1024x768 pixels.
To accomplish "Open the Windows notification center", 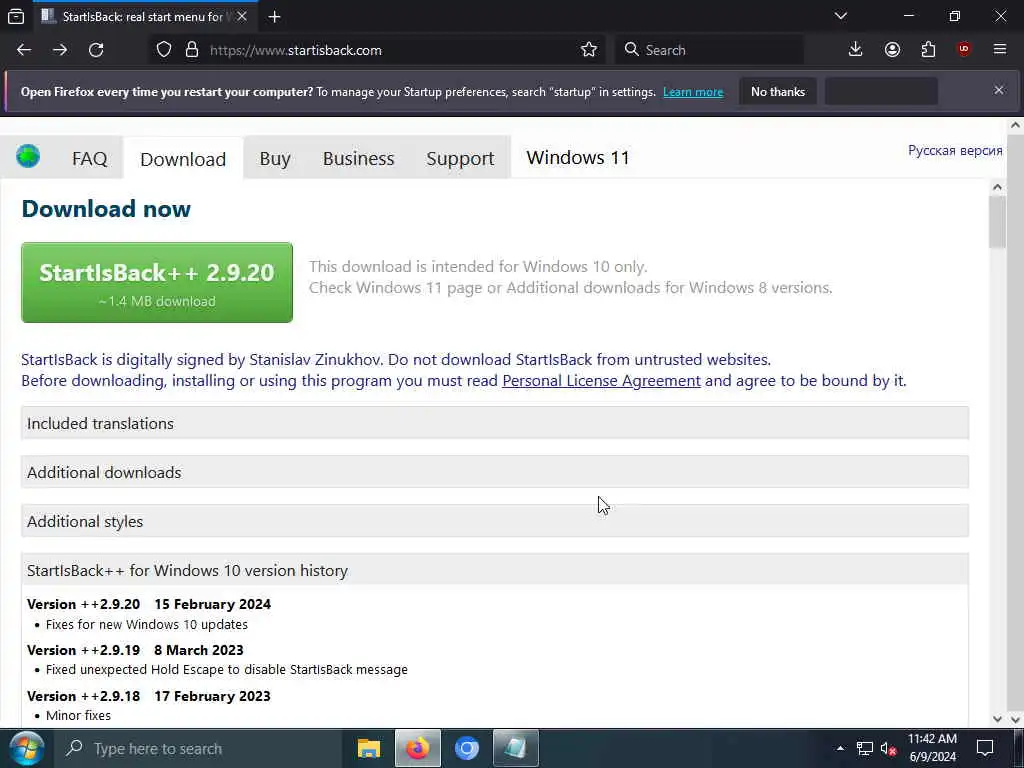I will [985, 748].
